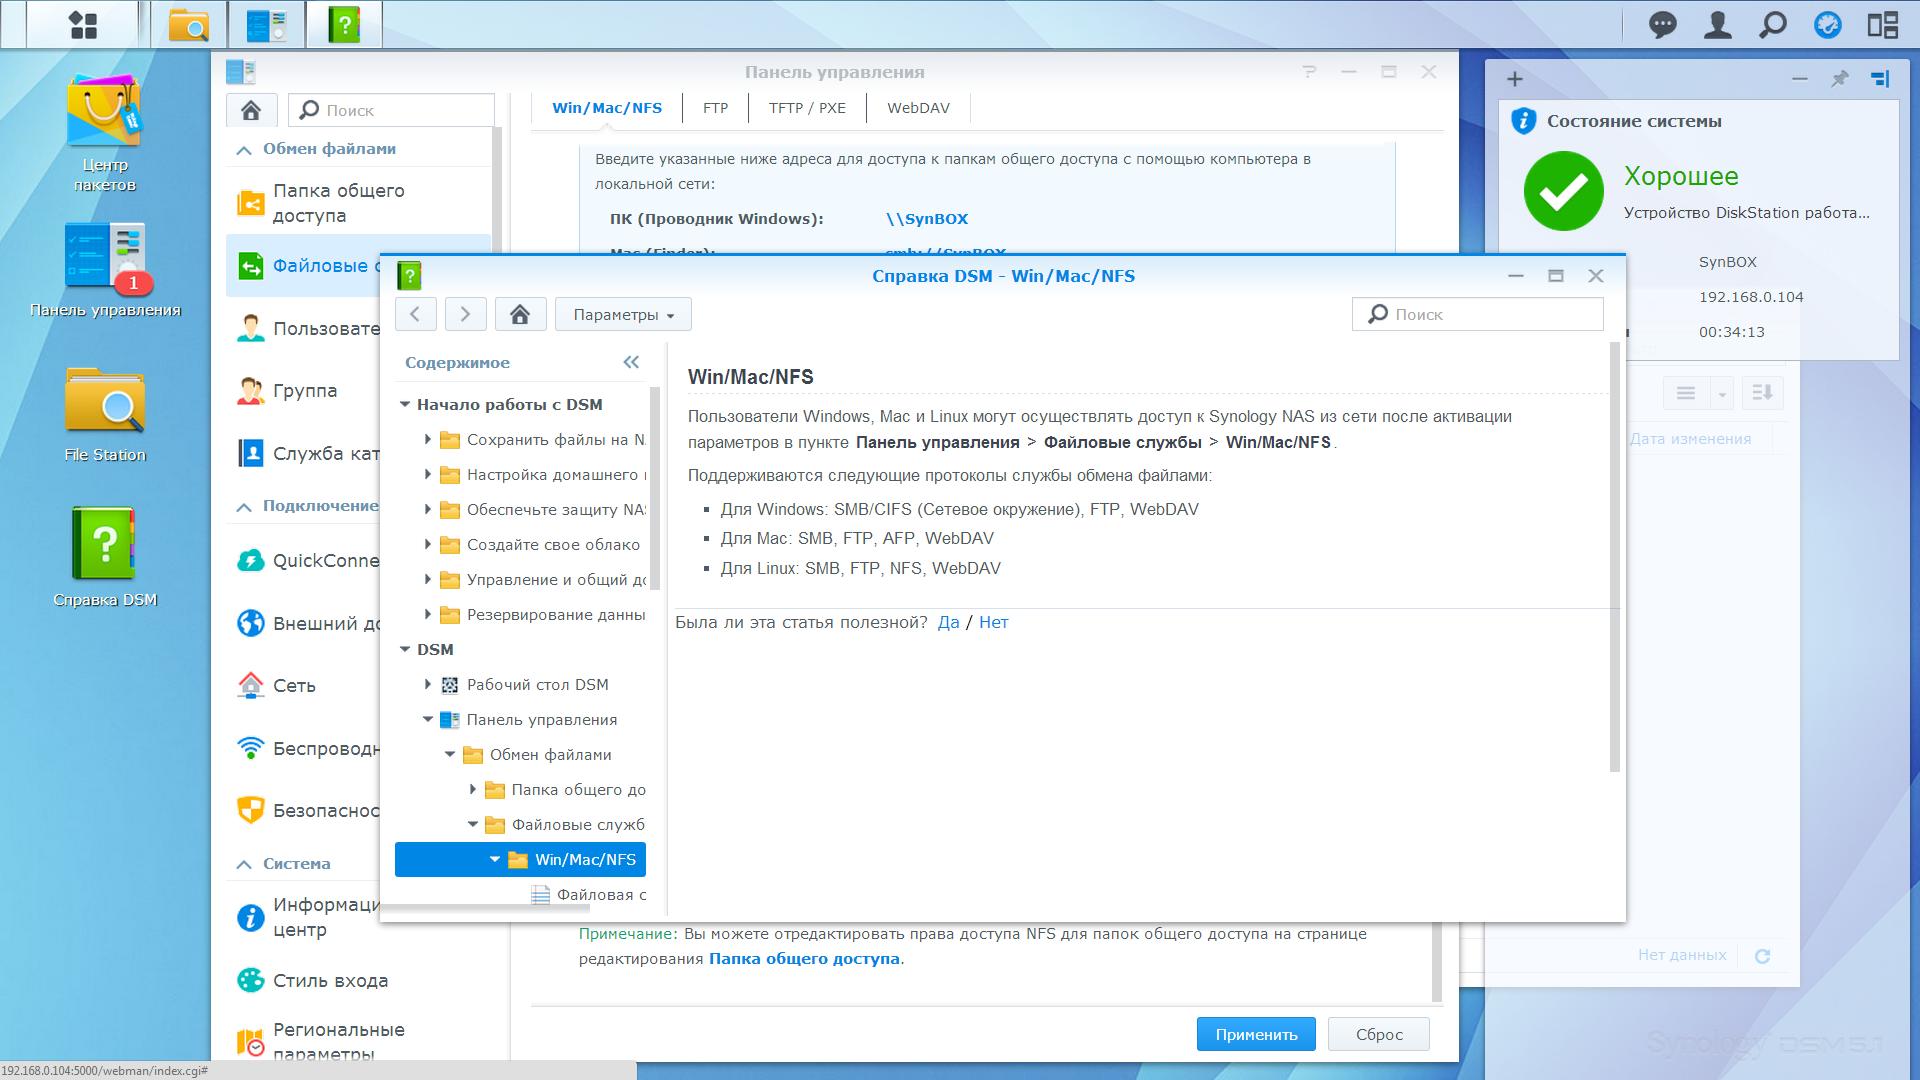Switch to the WebDAV tab
This screenshot has height=1080, width=1920.
point(918,108)
